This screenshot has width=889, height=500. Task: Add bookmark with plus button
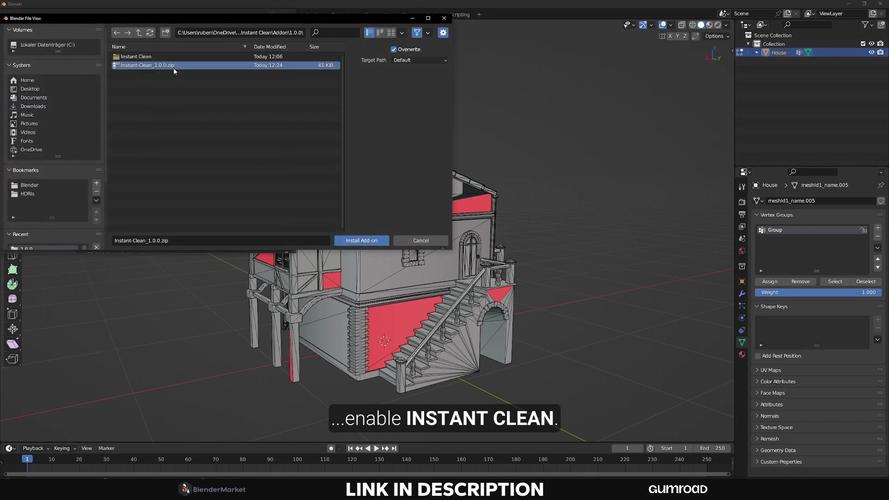coord(96,183)
